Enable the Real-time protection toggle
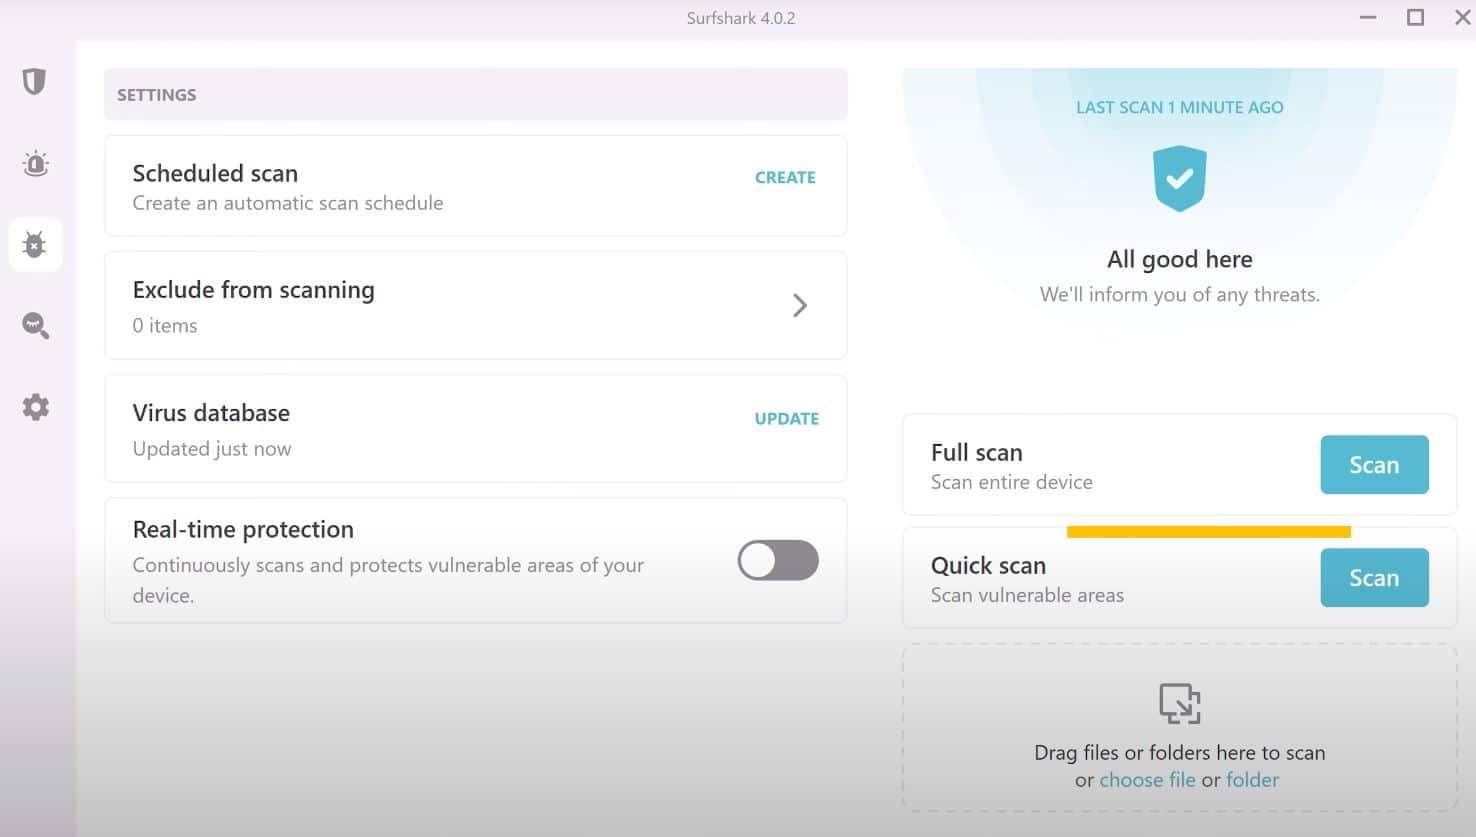Screen dimensions: 1476x837 click(x=778, y=560)
